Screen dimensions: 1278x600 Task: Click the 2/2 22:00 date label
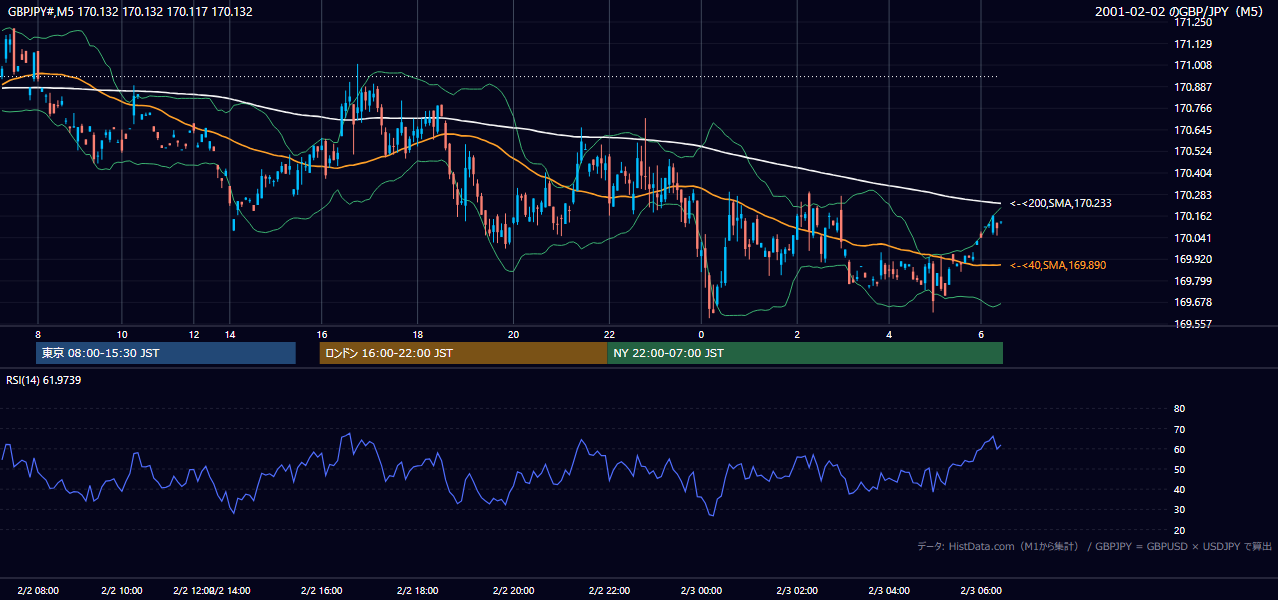(x=609, y=590)
